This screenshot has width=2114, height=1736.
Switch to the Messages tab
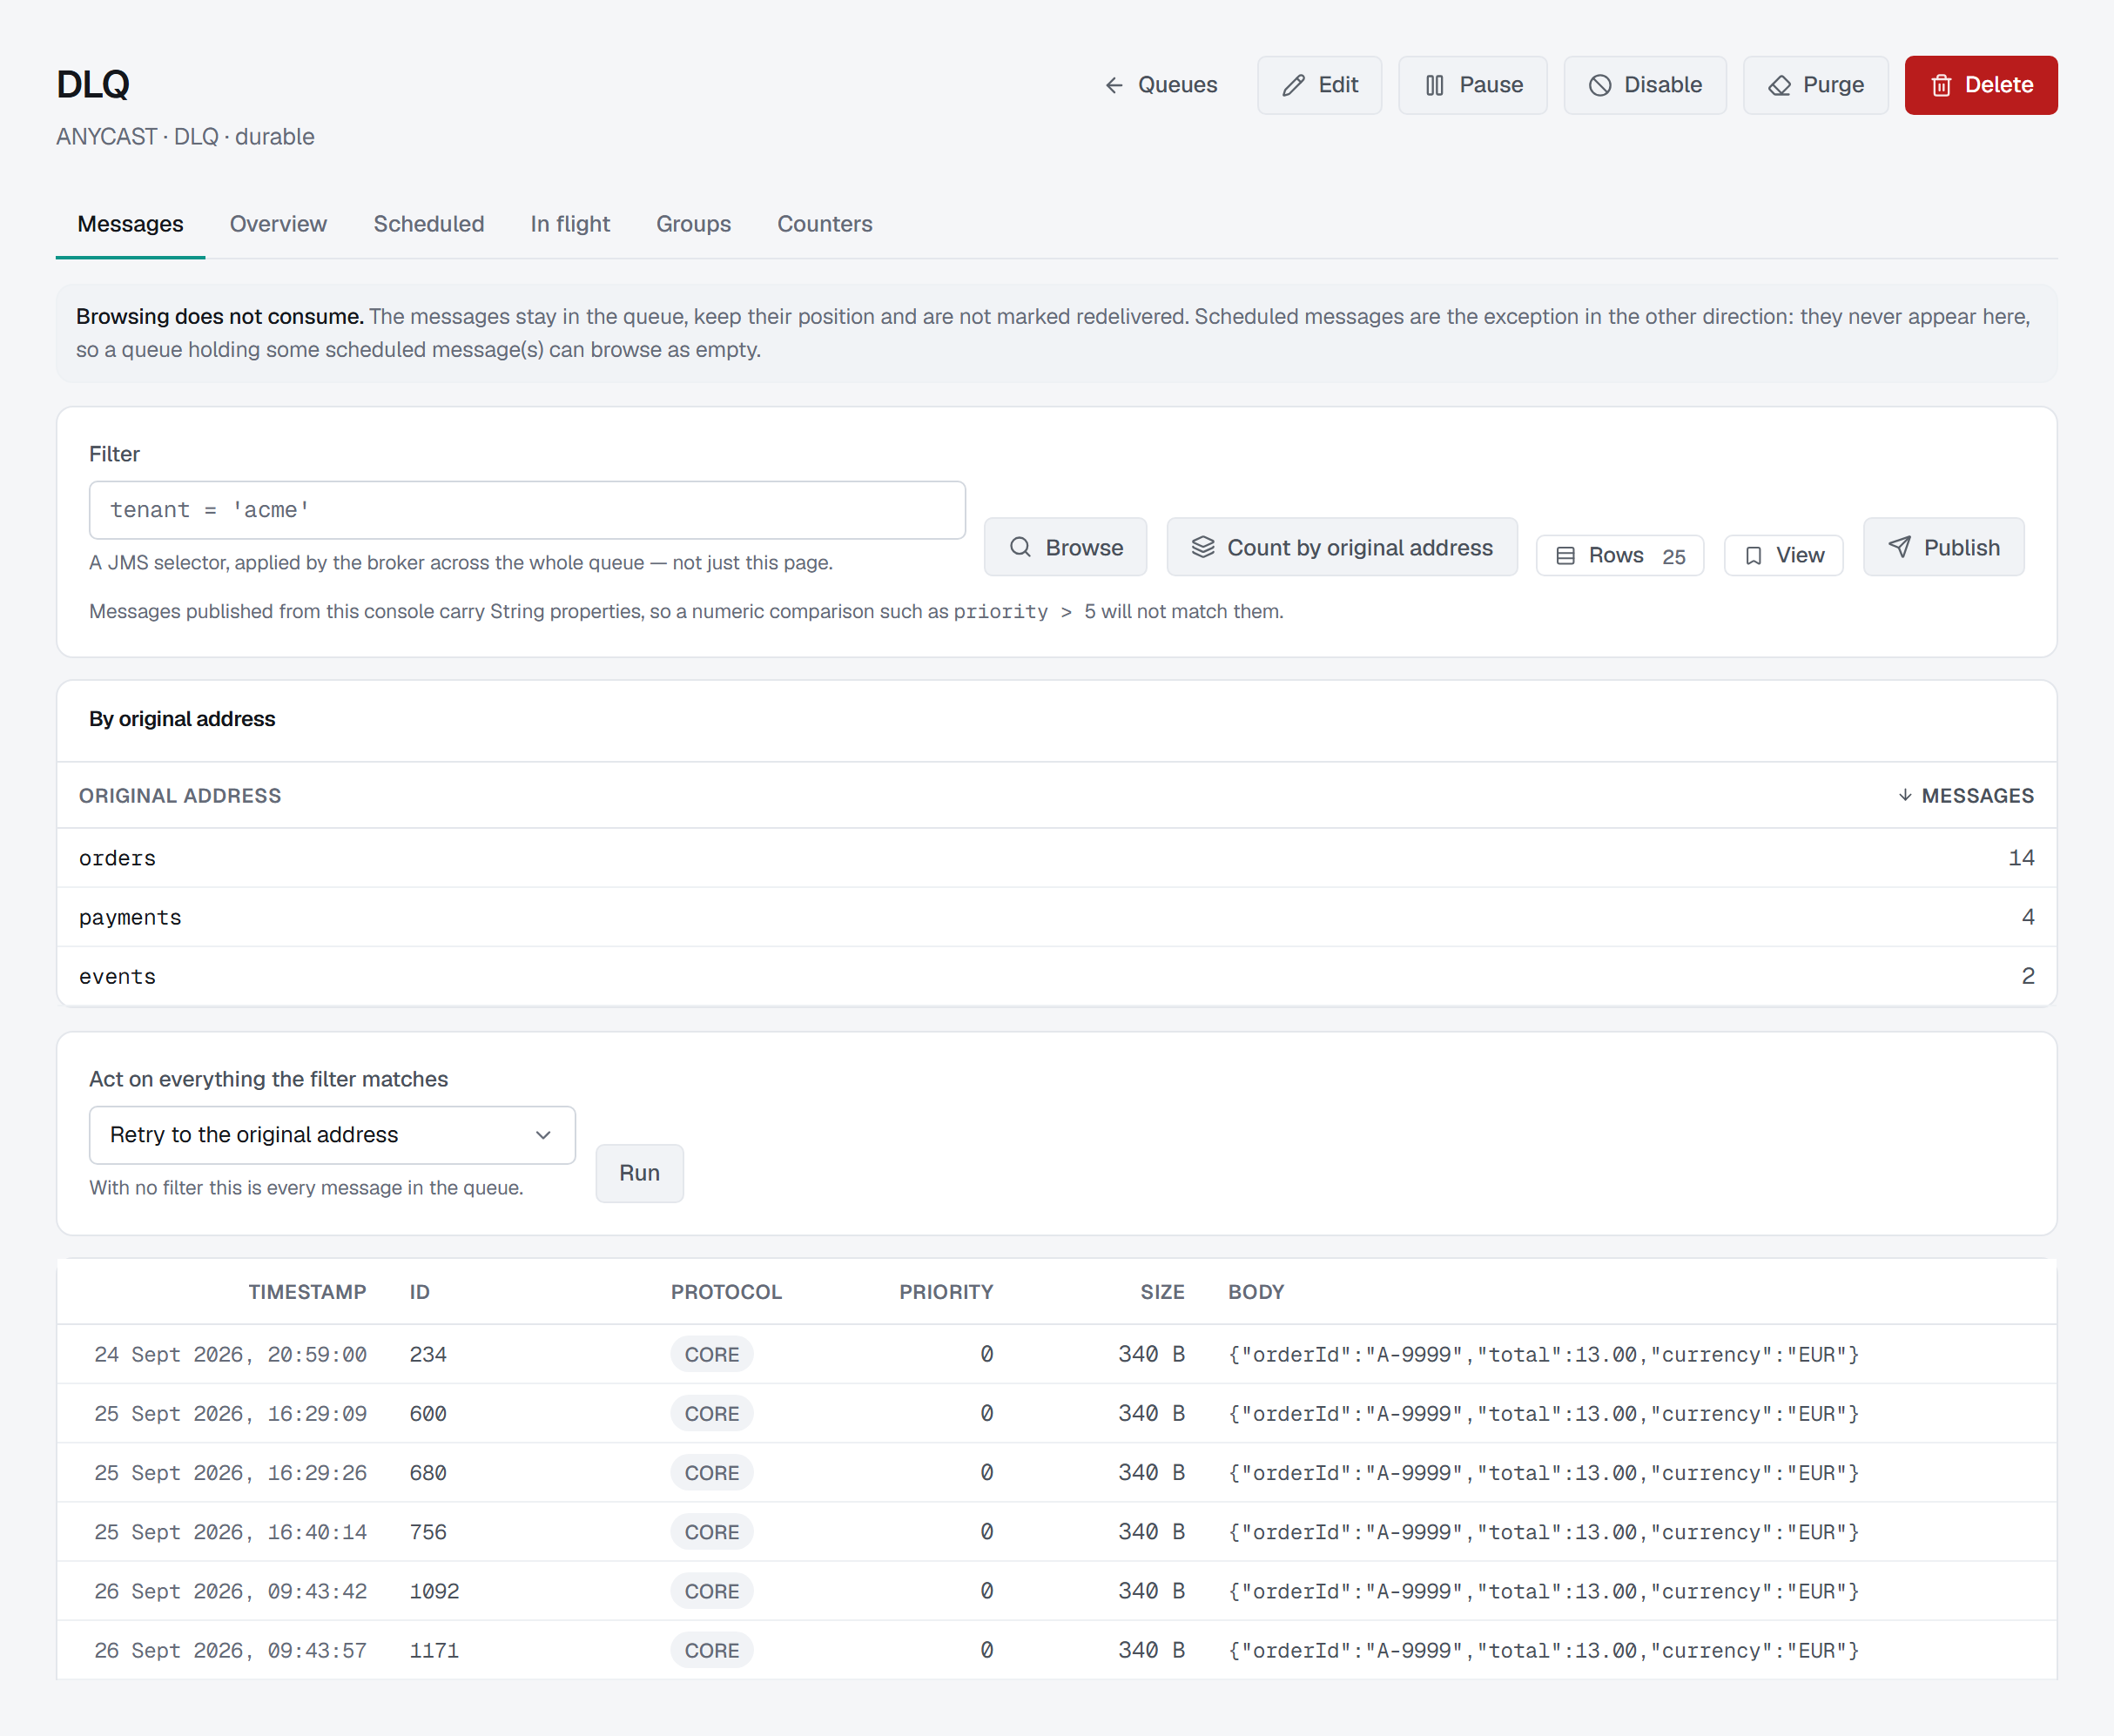point(130,224)
